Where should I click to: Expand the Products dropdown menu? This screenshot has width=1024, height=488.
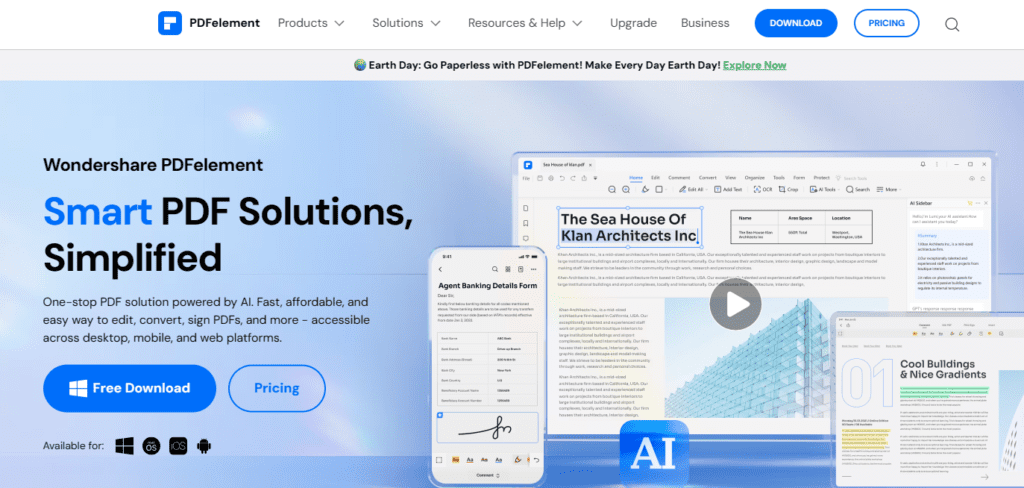pyautogui.click(x=311, y=23)
